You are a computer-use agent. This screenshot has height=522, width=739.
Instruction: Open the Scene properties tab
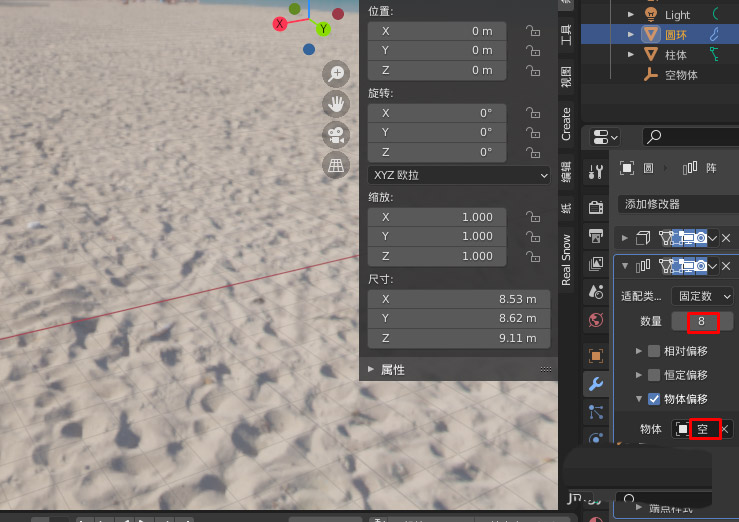(x=596, y=292)
